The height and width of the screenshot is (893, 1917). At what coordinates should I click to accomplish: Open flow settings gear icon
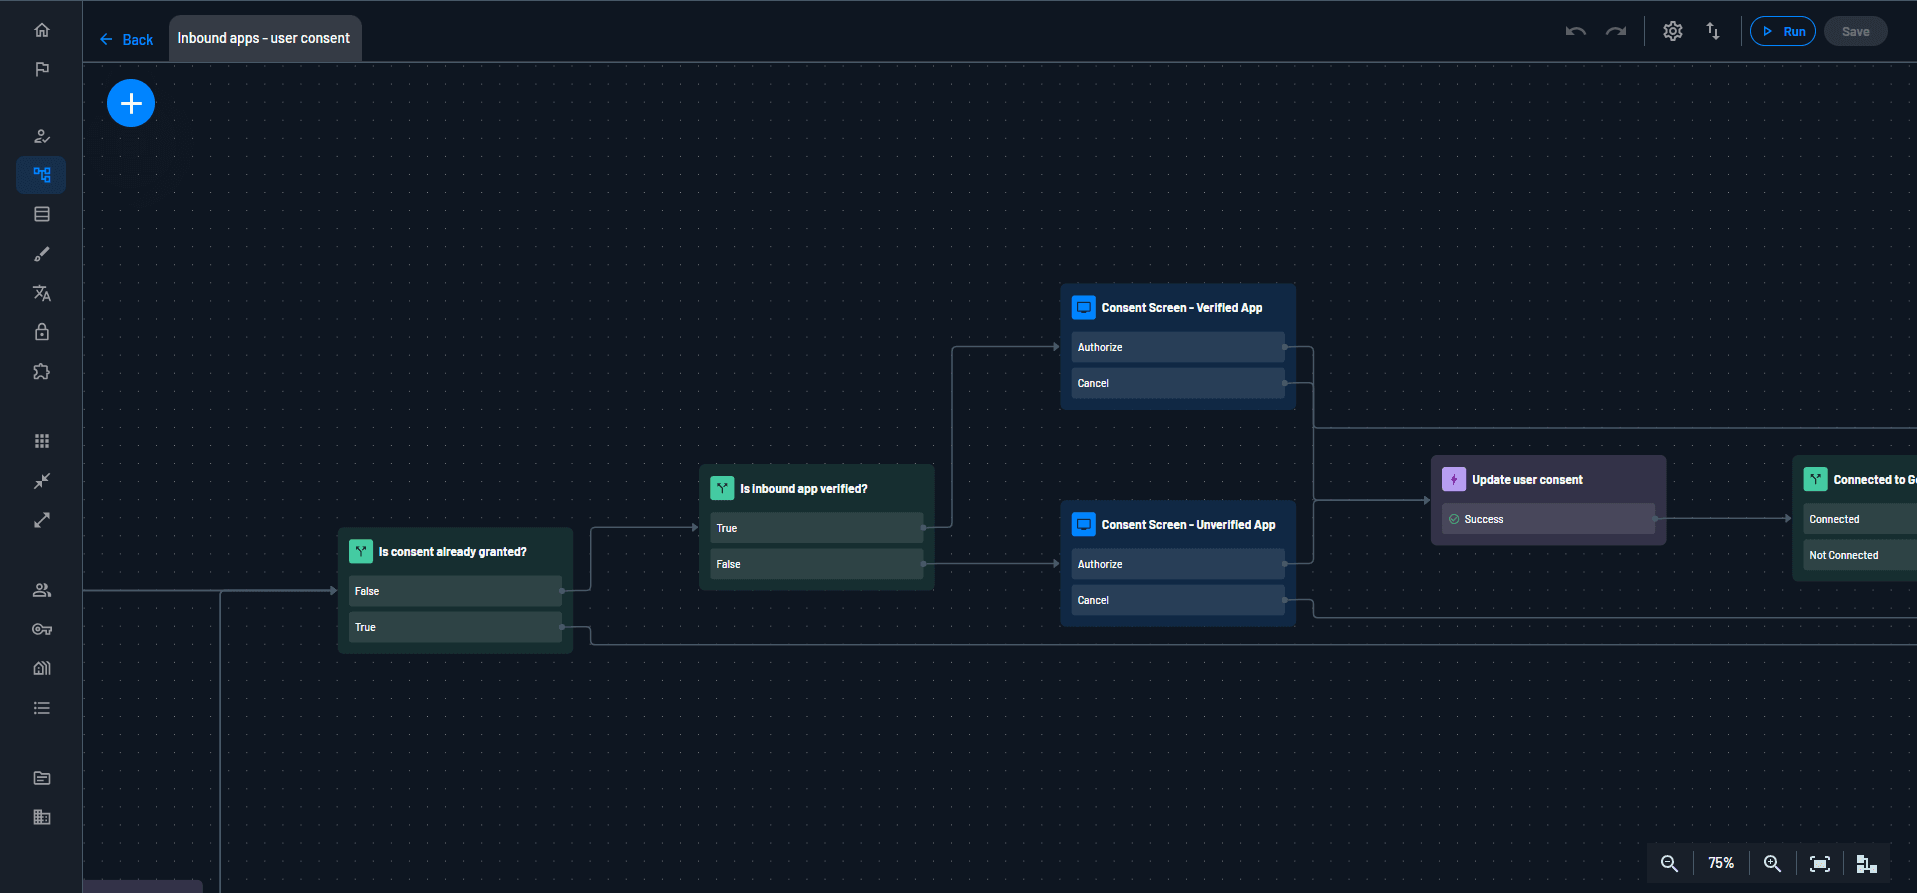1672,31
